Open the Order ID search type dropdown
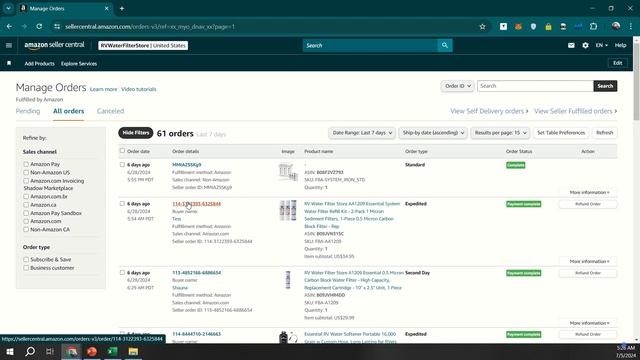 click(457, 86)
